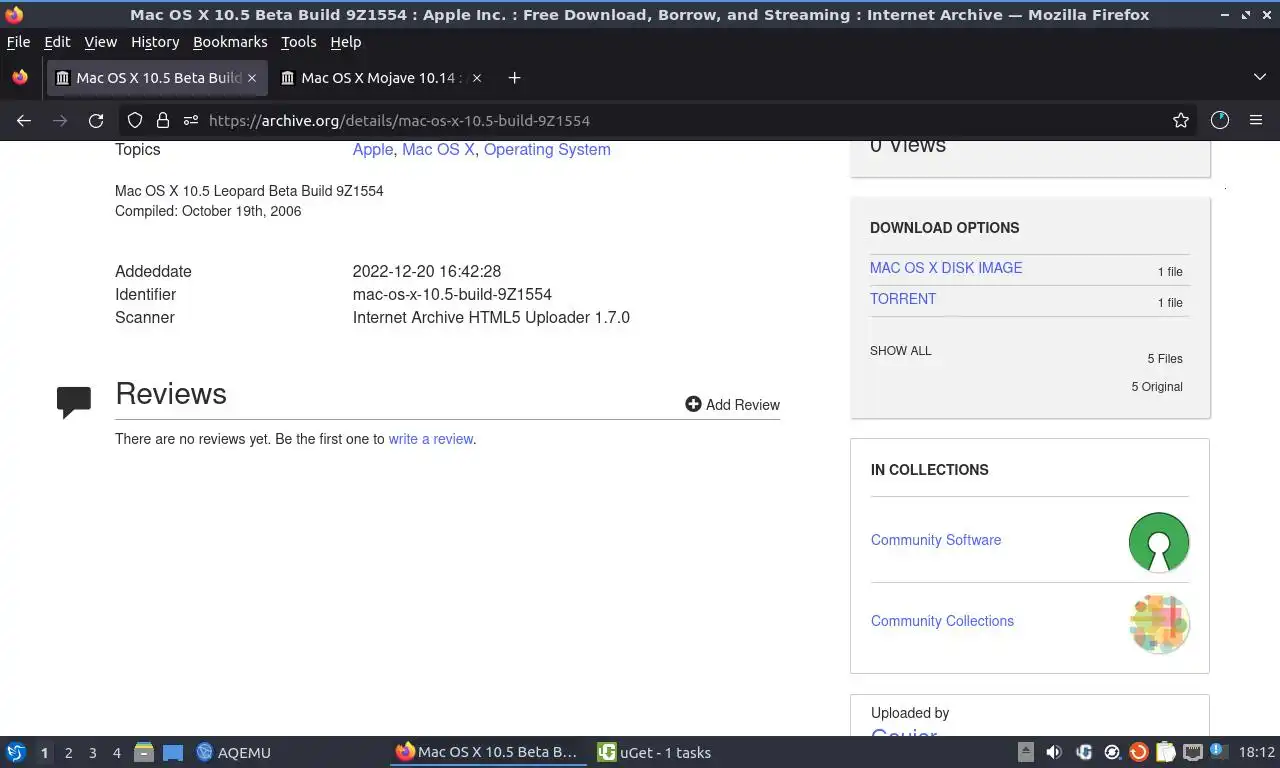Click the Addeddate value 2022-12-20 16:42:28

(427, 271)
